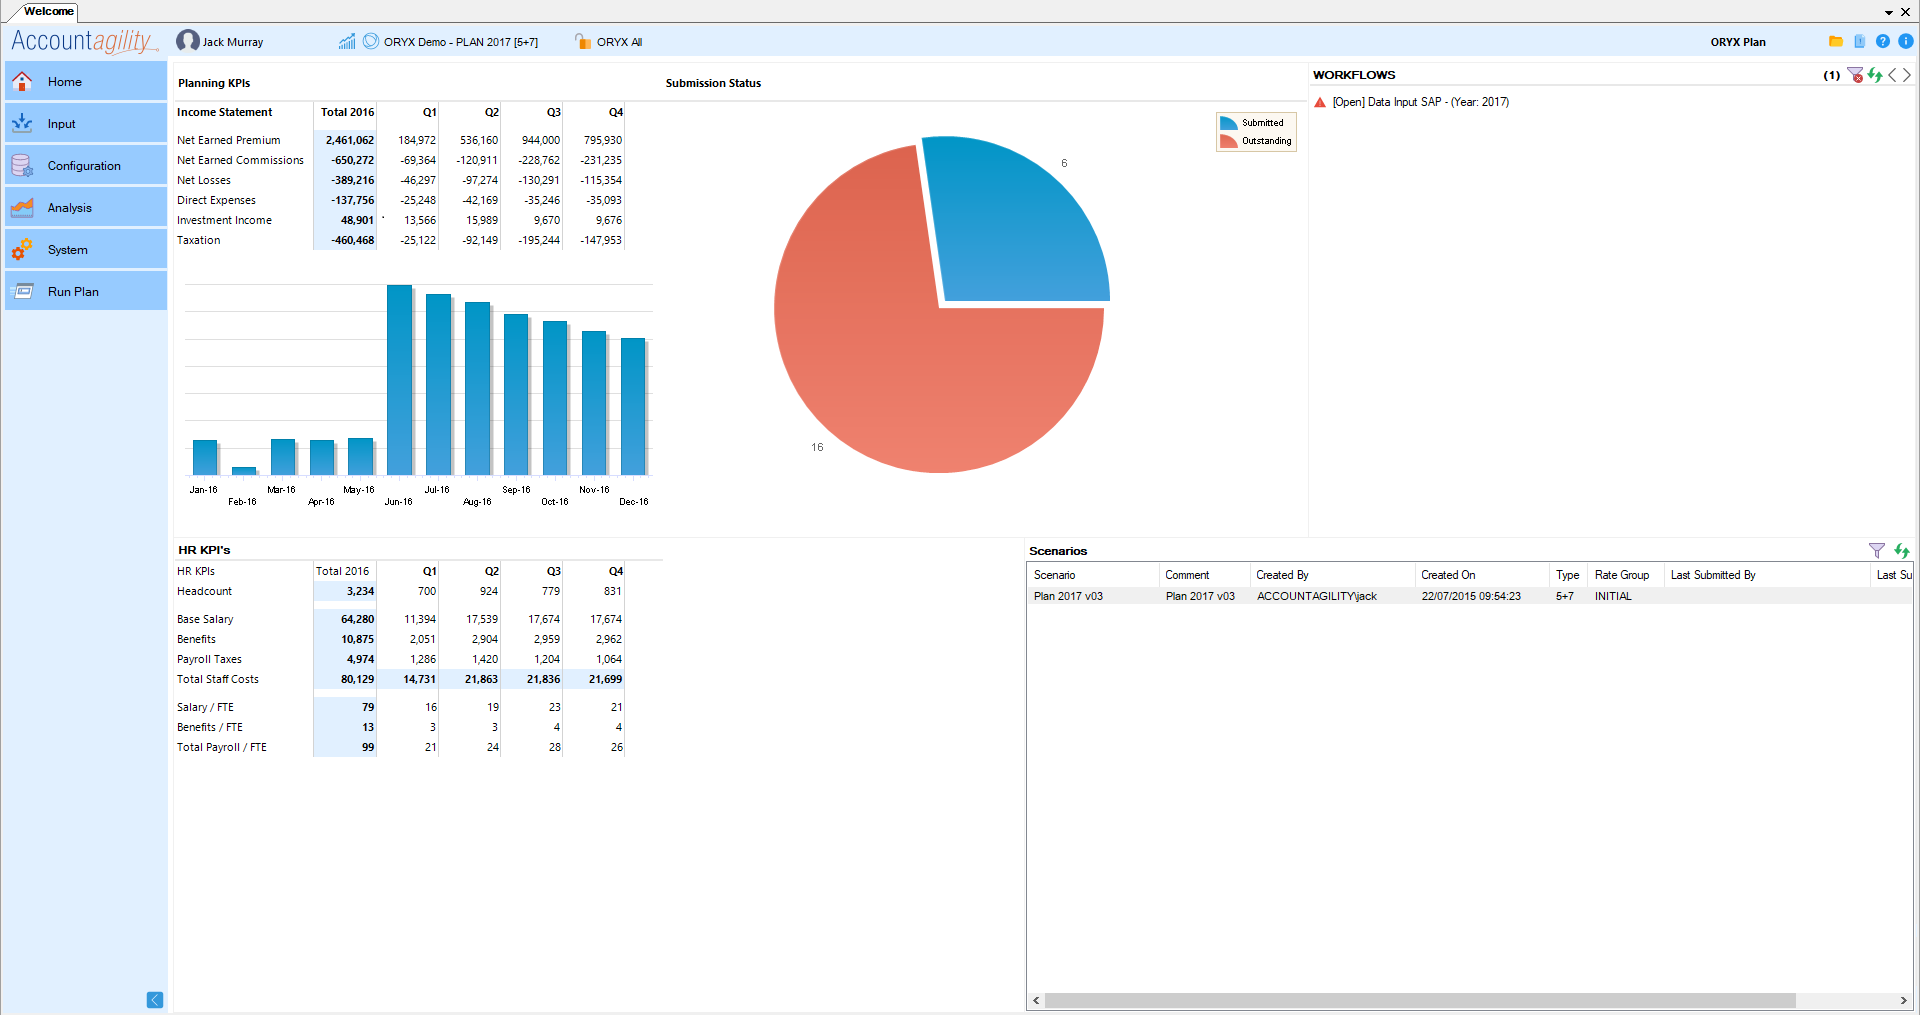This screenshot has height=1015, width=1920.
Task: Click the Configuration database icon
Action: (x=22, y=165)
